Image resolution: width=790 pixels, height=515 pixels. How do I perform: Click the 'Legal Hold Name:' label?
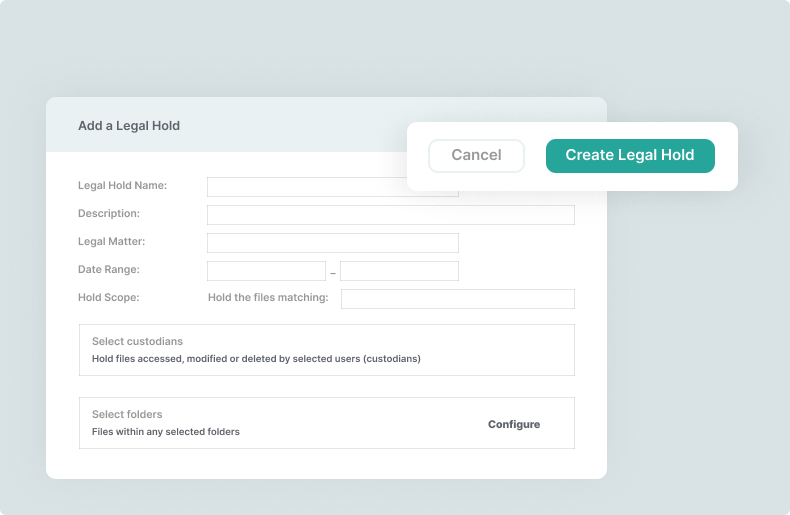pos(122,185)
